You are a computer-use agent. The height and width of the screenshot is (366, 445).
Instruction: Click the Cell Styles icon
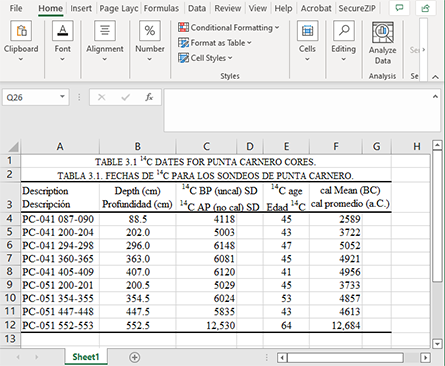pos(183,58)
